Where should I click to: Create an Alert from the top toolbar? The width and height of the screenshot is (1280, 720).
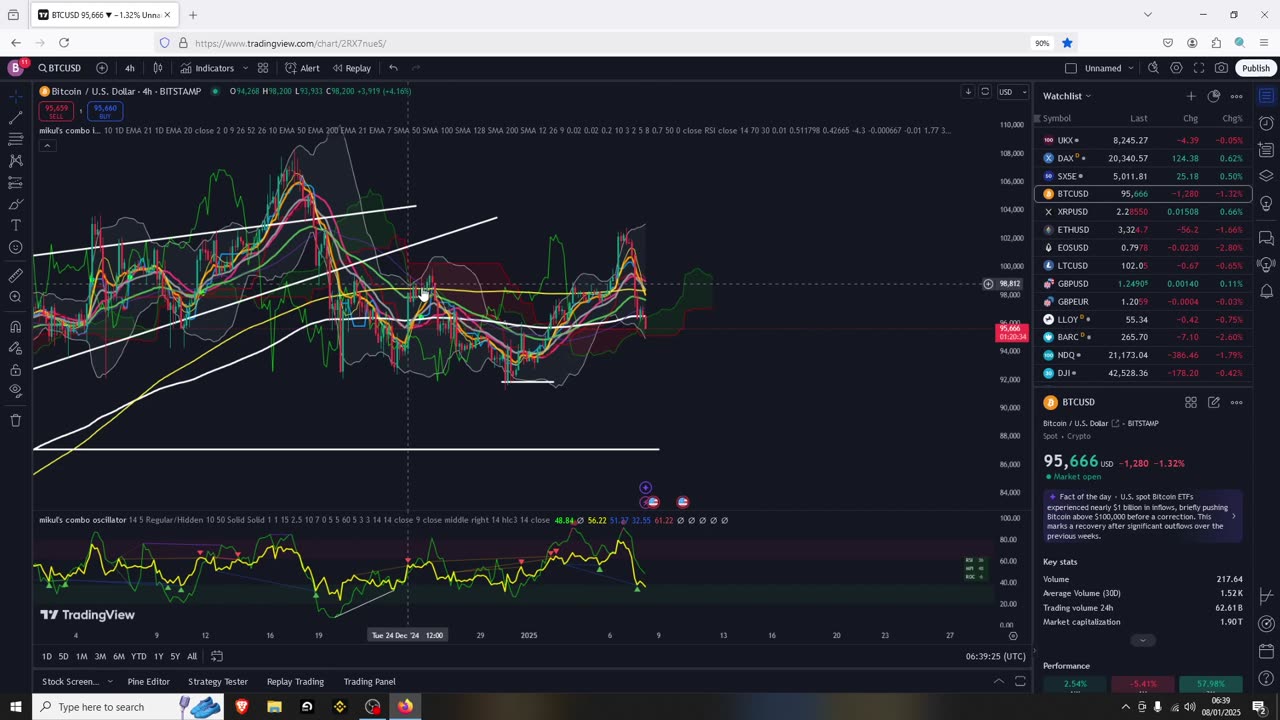click(302, 68)
